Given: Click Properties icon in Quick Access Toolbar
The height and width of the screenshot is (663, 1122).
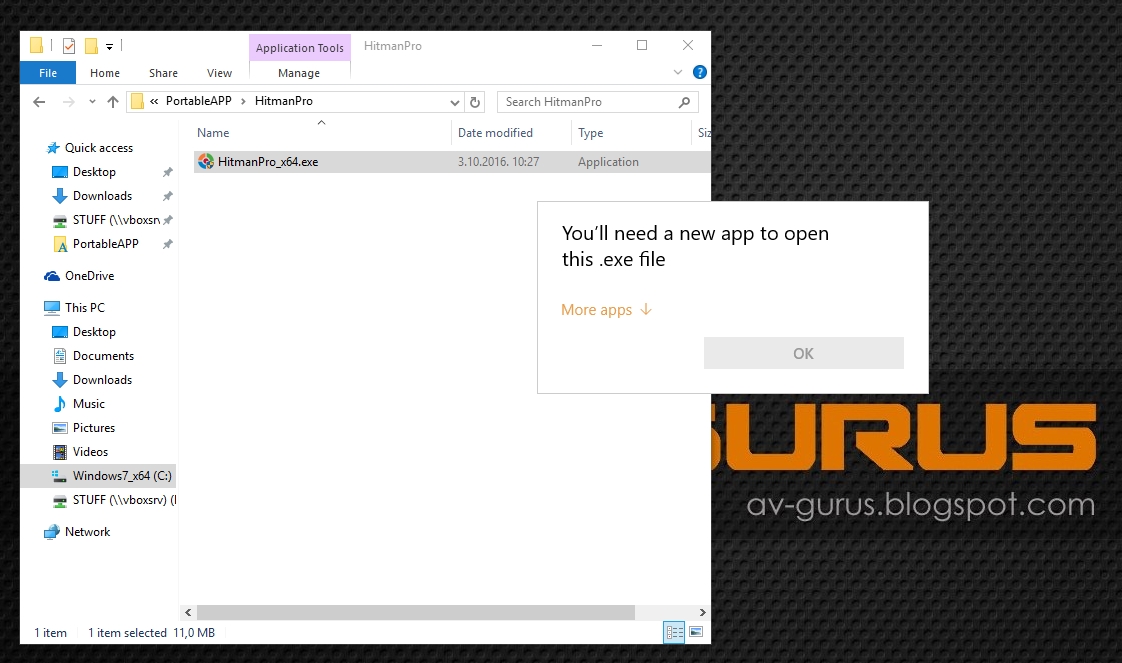Looking at the screenshot, I should [69, 46].
